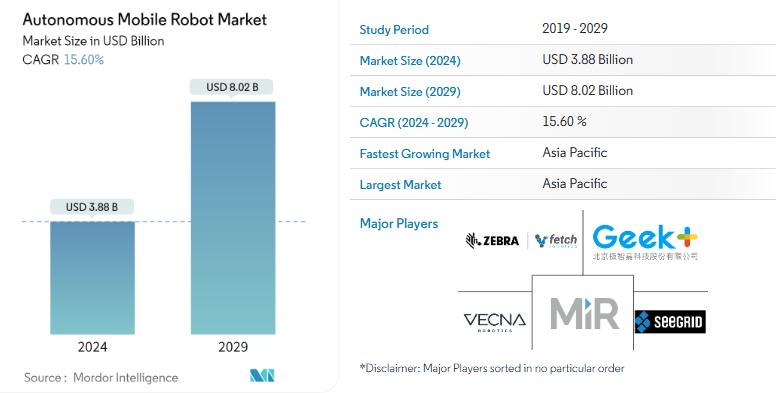Click the Major Players heading

pos(399,223)
